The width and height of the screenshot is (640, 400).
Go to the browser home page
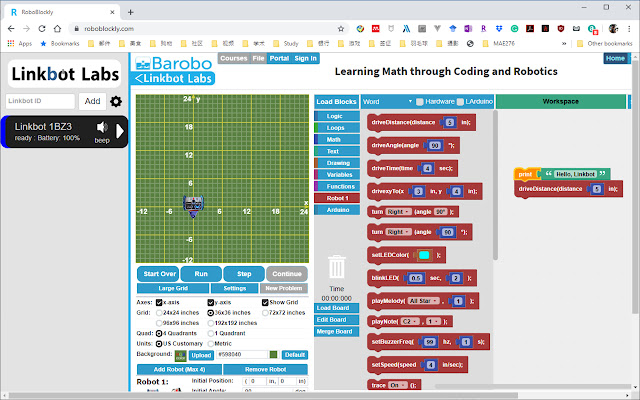57,29
